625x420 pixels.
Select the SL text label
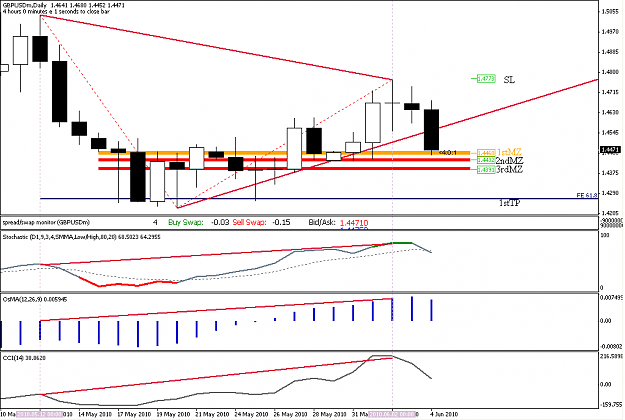click(x=509, y=80)
